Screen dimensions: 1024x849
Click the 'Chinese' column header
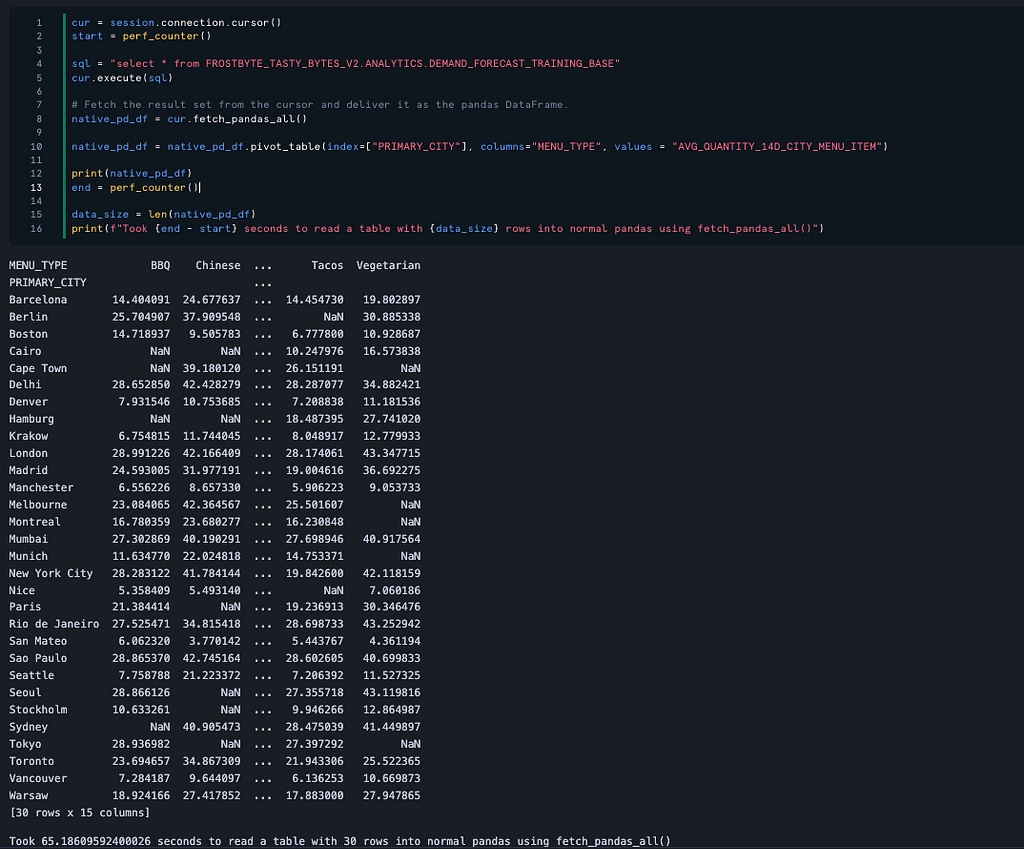pos(218,265)
